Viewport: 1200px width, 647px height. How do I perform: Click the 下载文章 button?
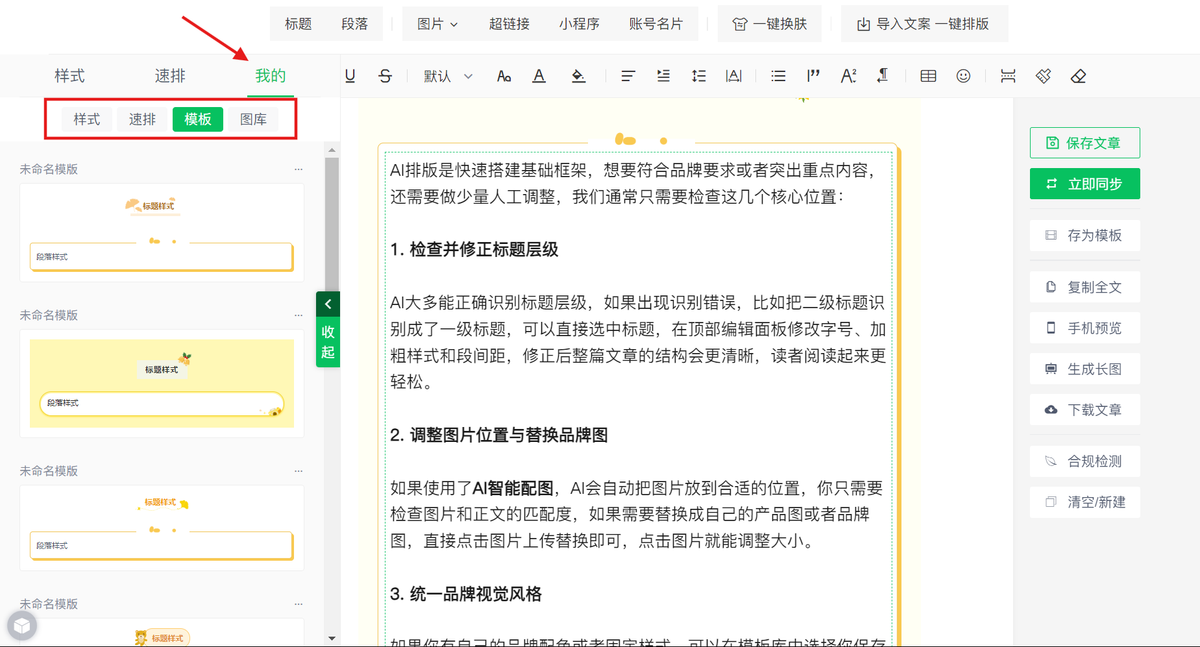(x=1085, y=410)
